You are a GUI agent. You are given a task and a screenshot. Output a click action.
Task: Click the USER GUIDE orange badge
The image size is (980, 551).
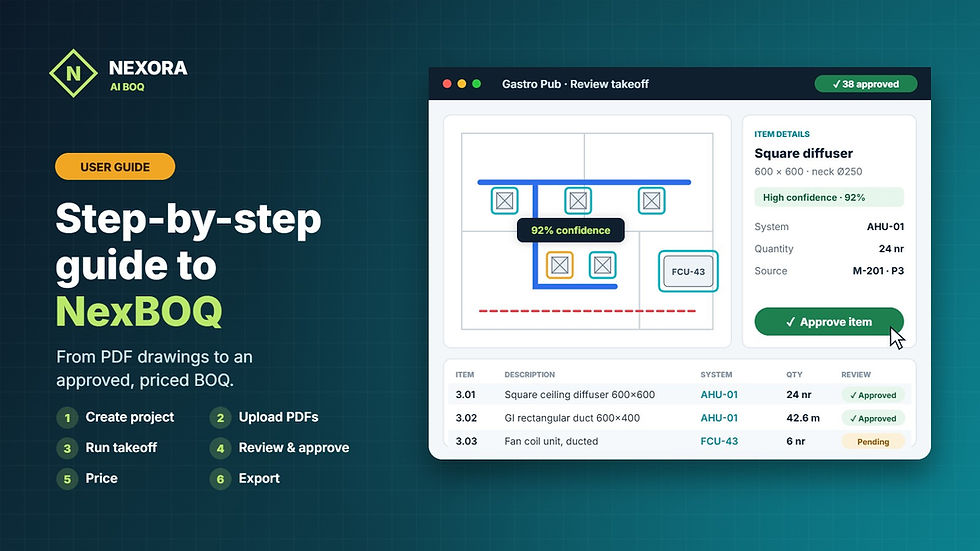[x=115, y=167]
